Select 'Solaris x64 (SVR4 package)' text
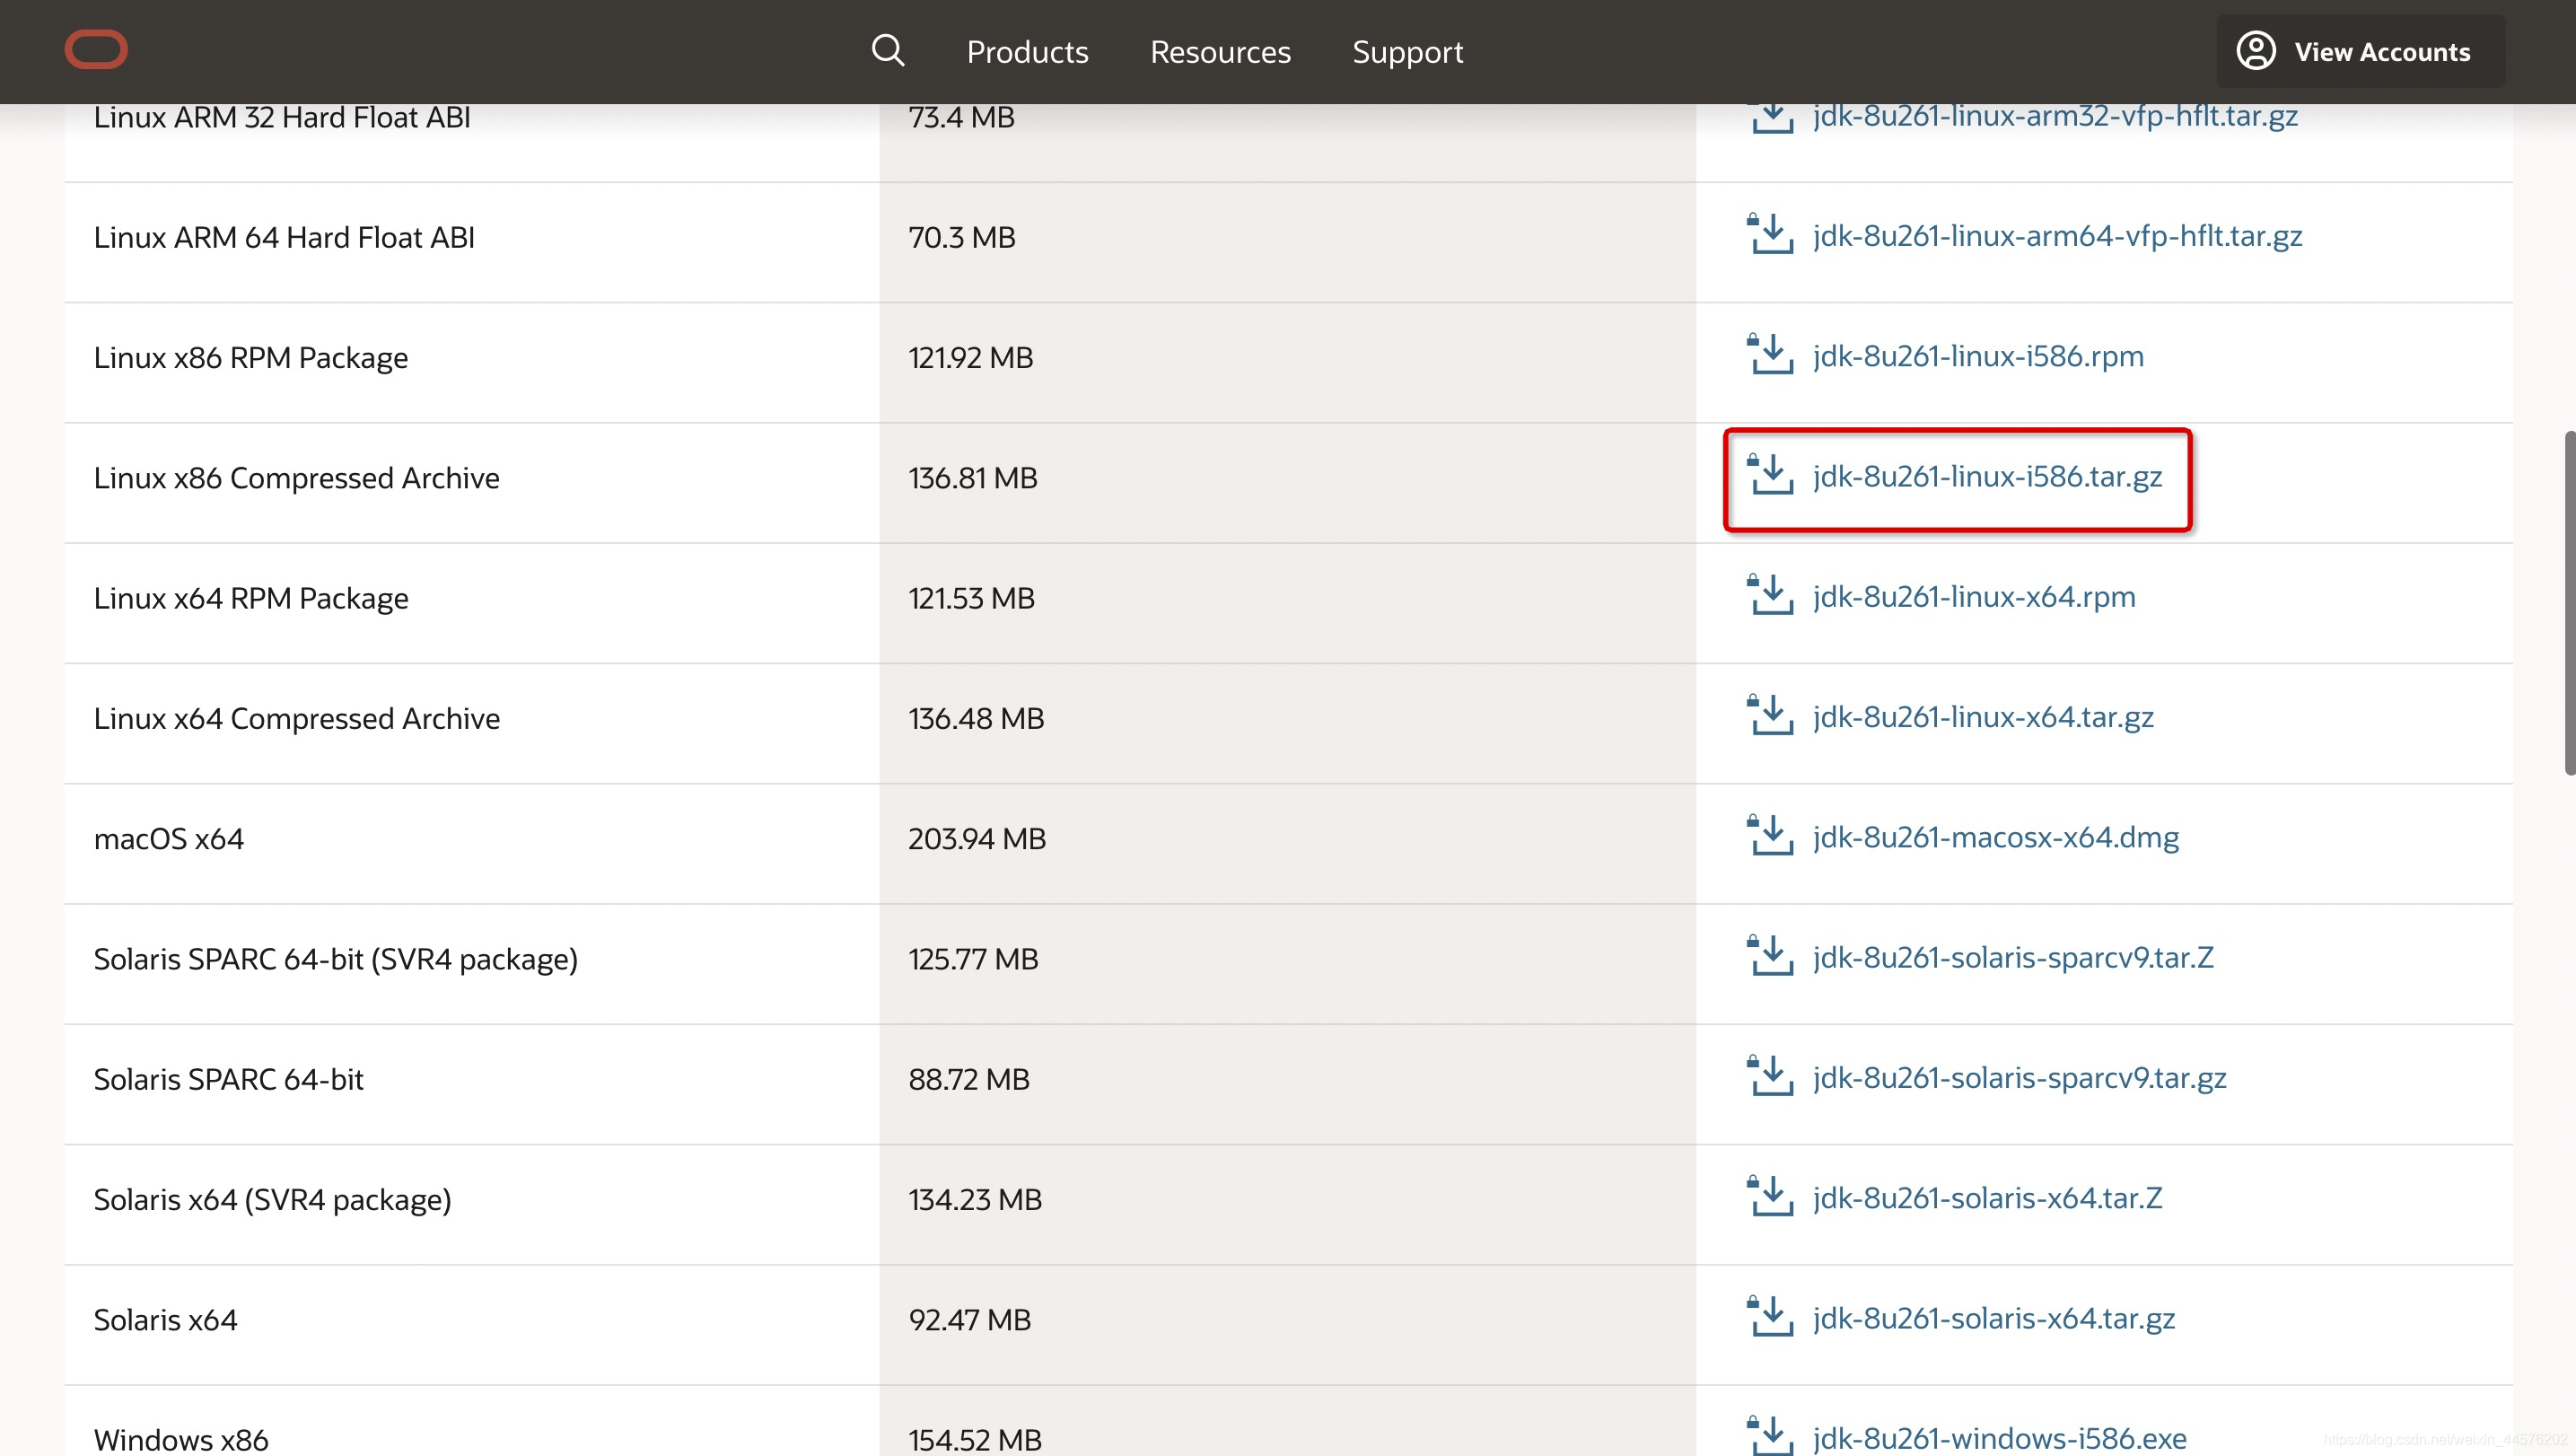The width and height of the screenshot is (2576, 1456). click(272, 1200)
